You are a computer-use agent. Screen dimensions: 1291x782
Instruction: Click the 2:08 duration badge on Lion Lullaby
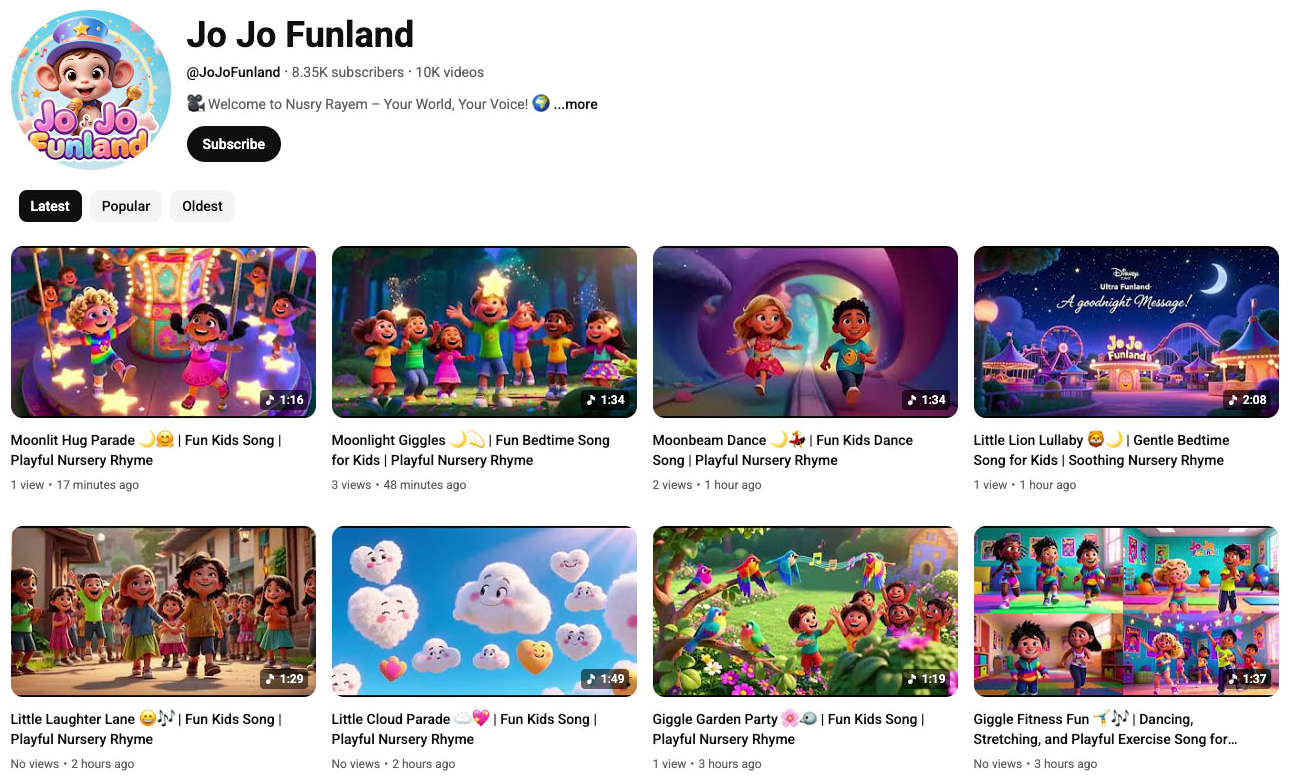click(1247, 400)
